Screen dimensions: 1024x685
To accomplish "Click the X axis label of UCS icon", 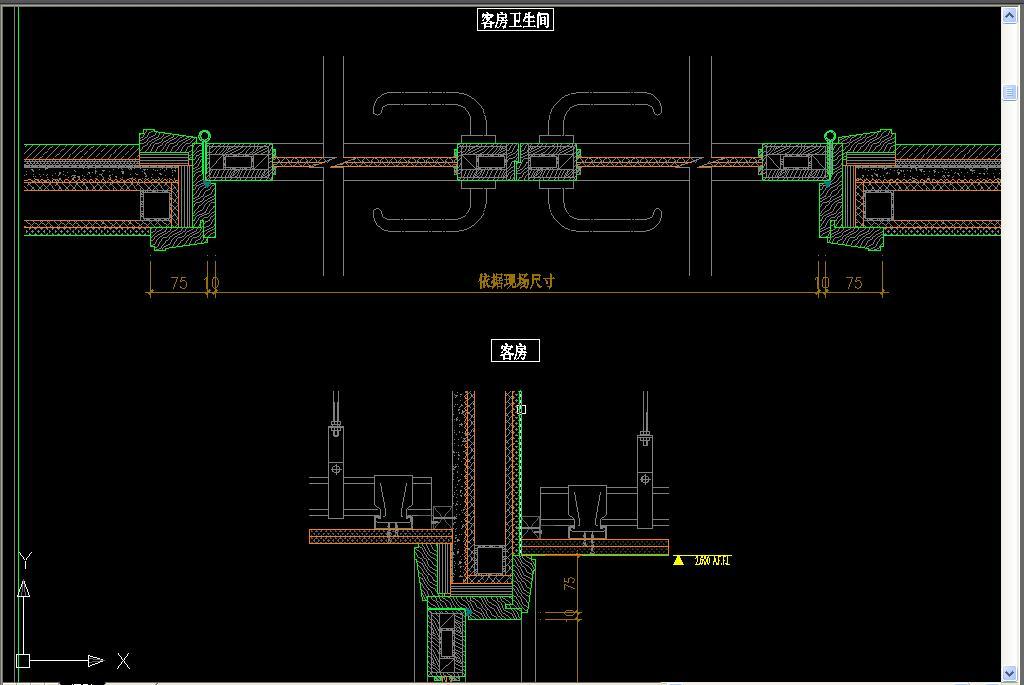I will (123, 661).
